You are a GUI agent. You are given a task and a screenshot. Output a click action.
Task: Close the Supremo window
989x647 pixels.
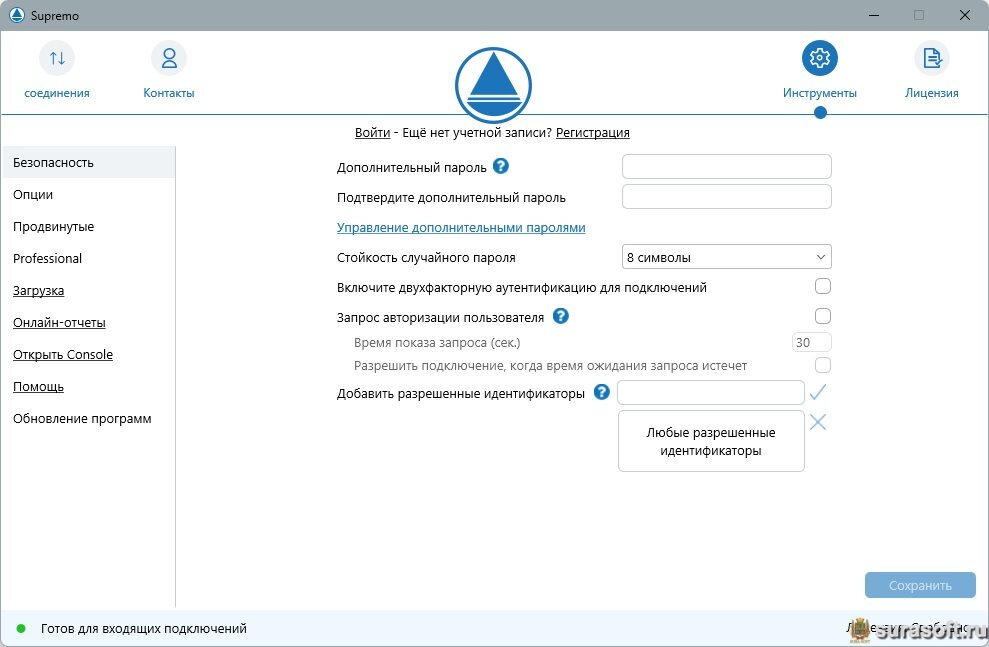964,15
